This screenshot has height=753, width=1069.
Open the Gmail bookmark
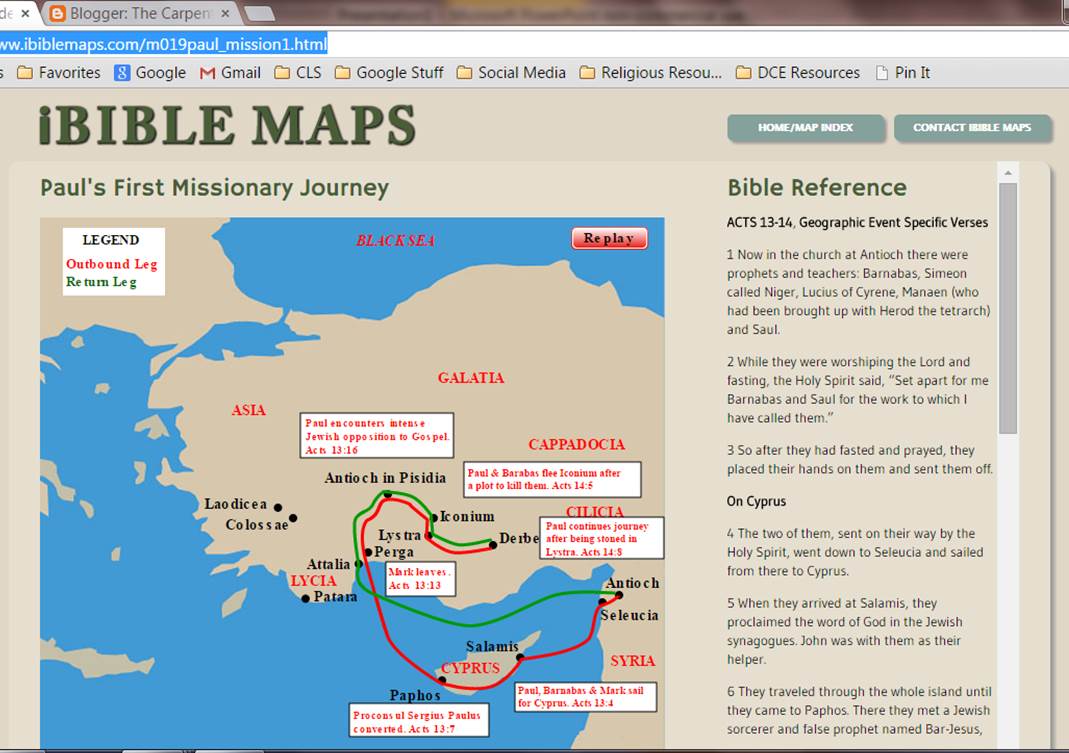click(230, 72)
